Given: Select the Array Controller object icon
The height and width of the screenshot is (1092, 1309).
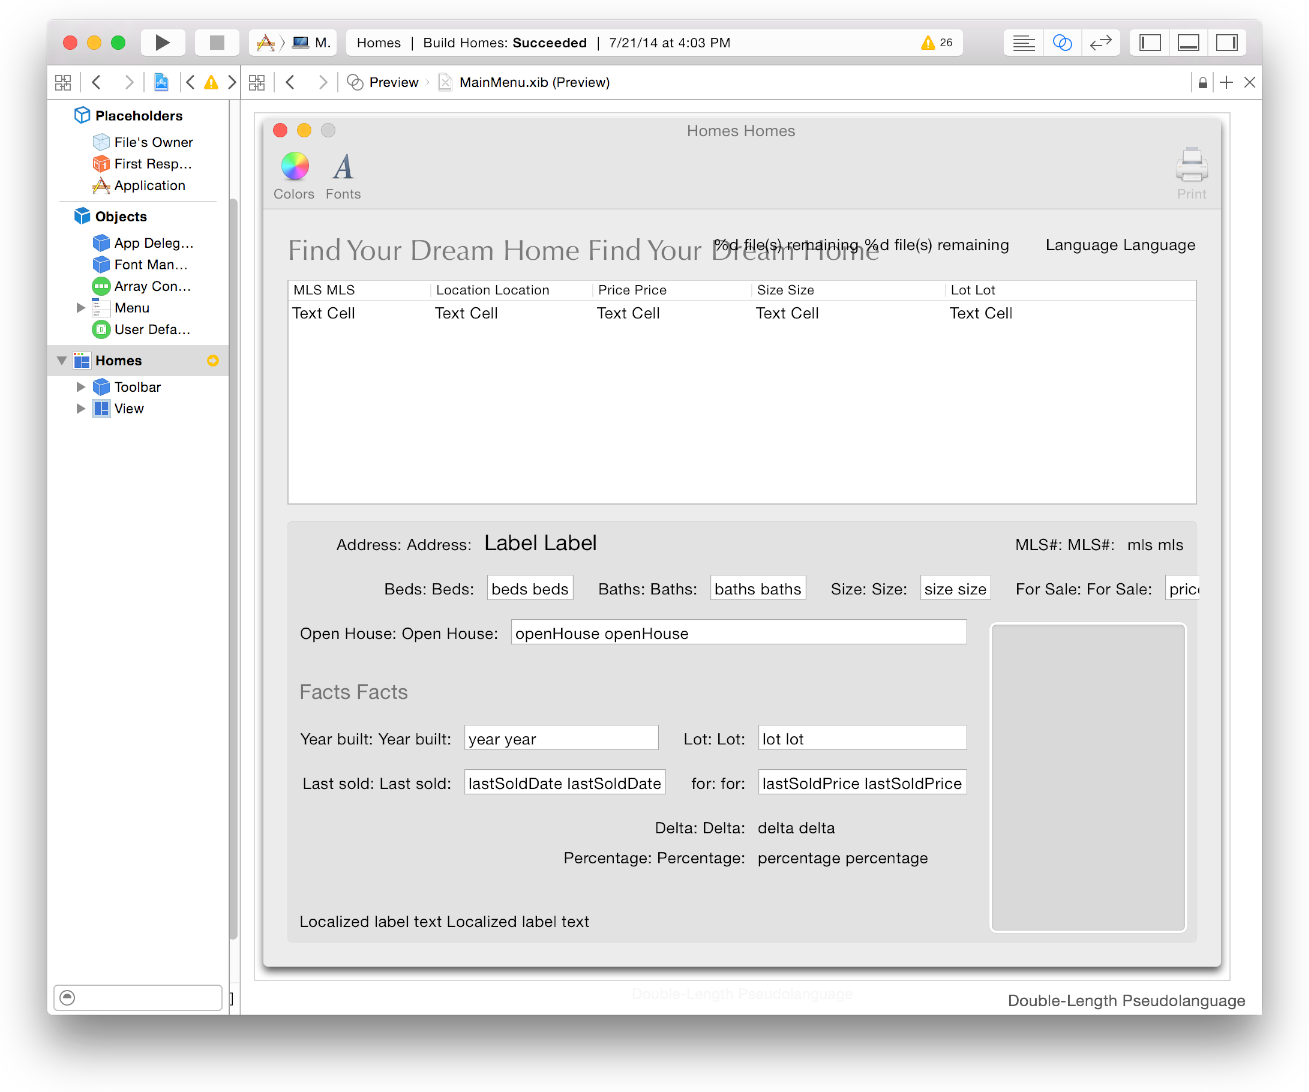Looking at the screenshot, I should [101, 286].
